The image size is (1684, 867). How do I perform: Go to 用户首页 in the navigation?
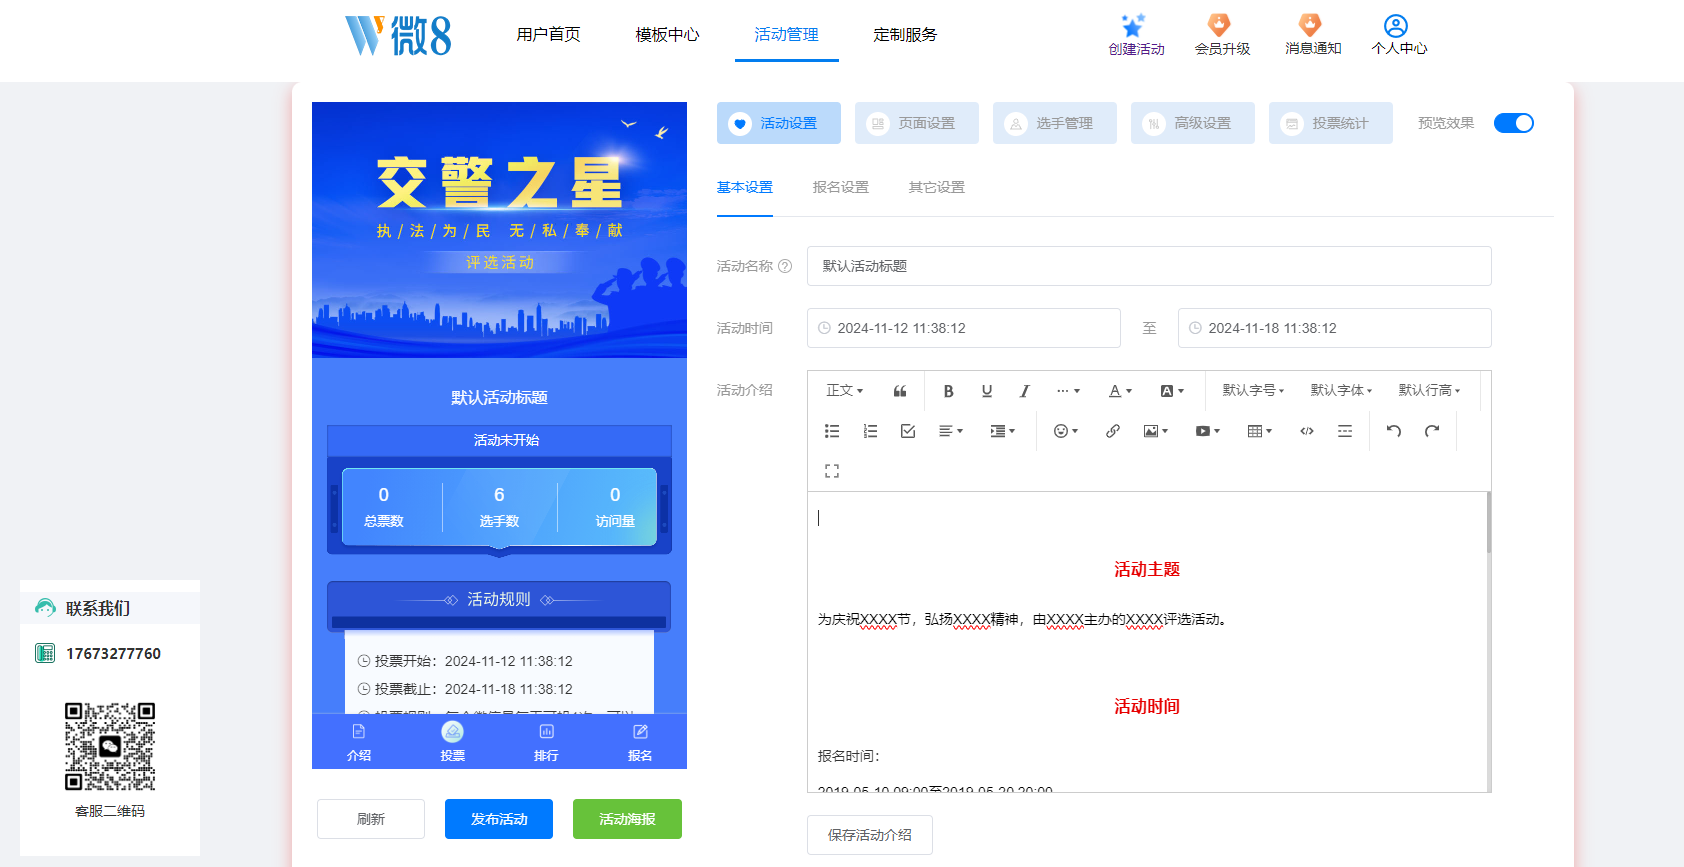click(548, 35)
